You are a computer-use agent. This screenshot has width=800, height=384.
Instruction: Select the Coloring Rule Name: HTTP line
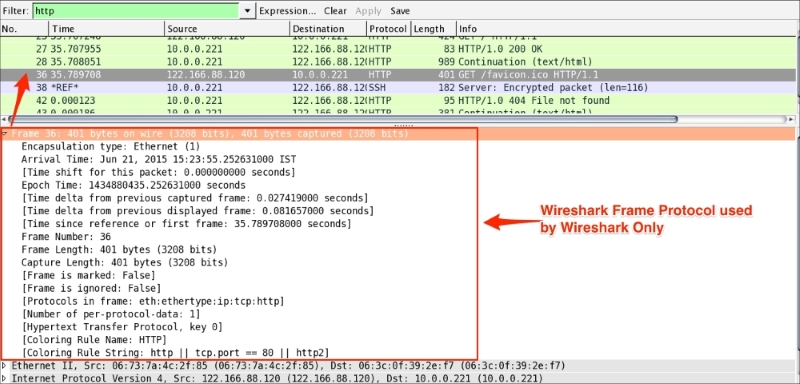pyautogui.click(x=94, y=340)
